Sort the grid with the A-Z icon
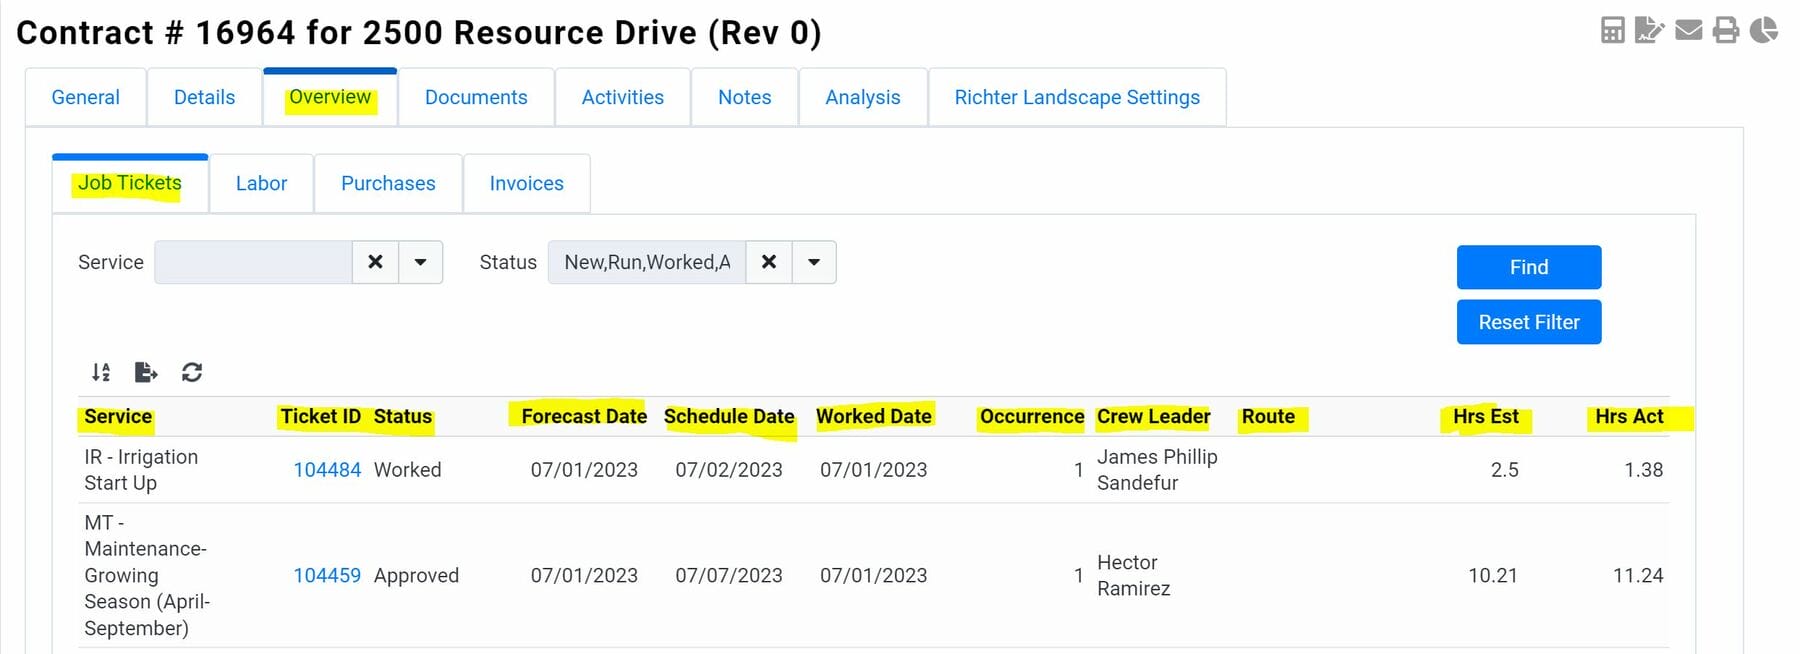 click(x=101, y=372)
